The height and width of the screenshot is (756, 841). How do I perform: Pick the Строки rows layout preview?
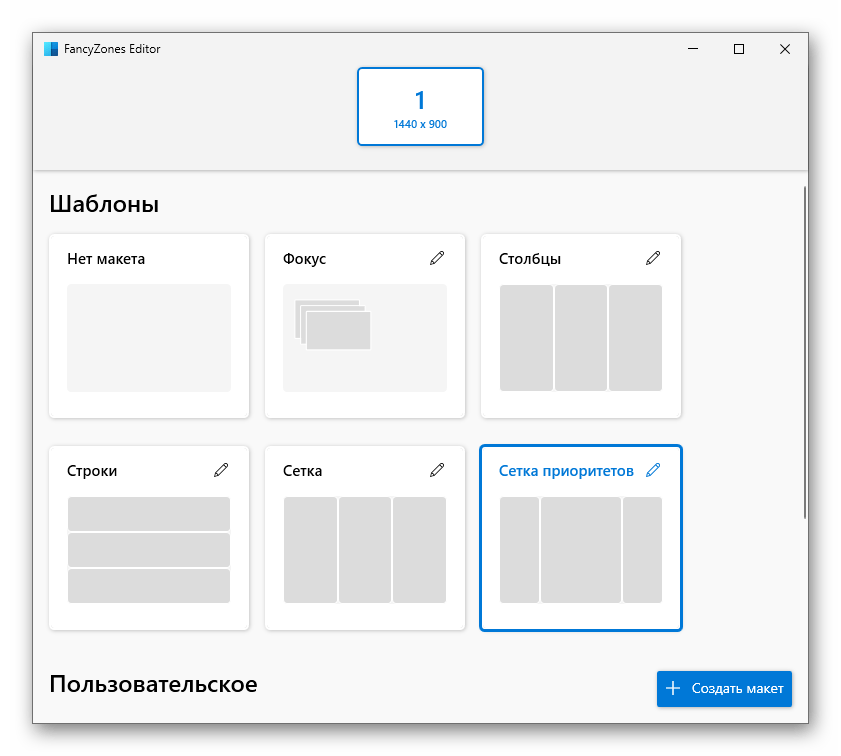[x=149, y=550]
